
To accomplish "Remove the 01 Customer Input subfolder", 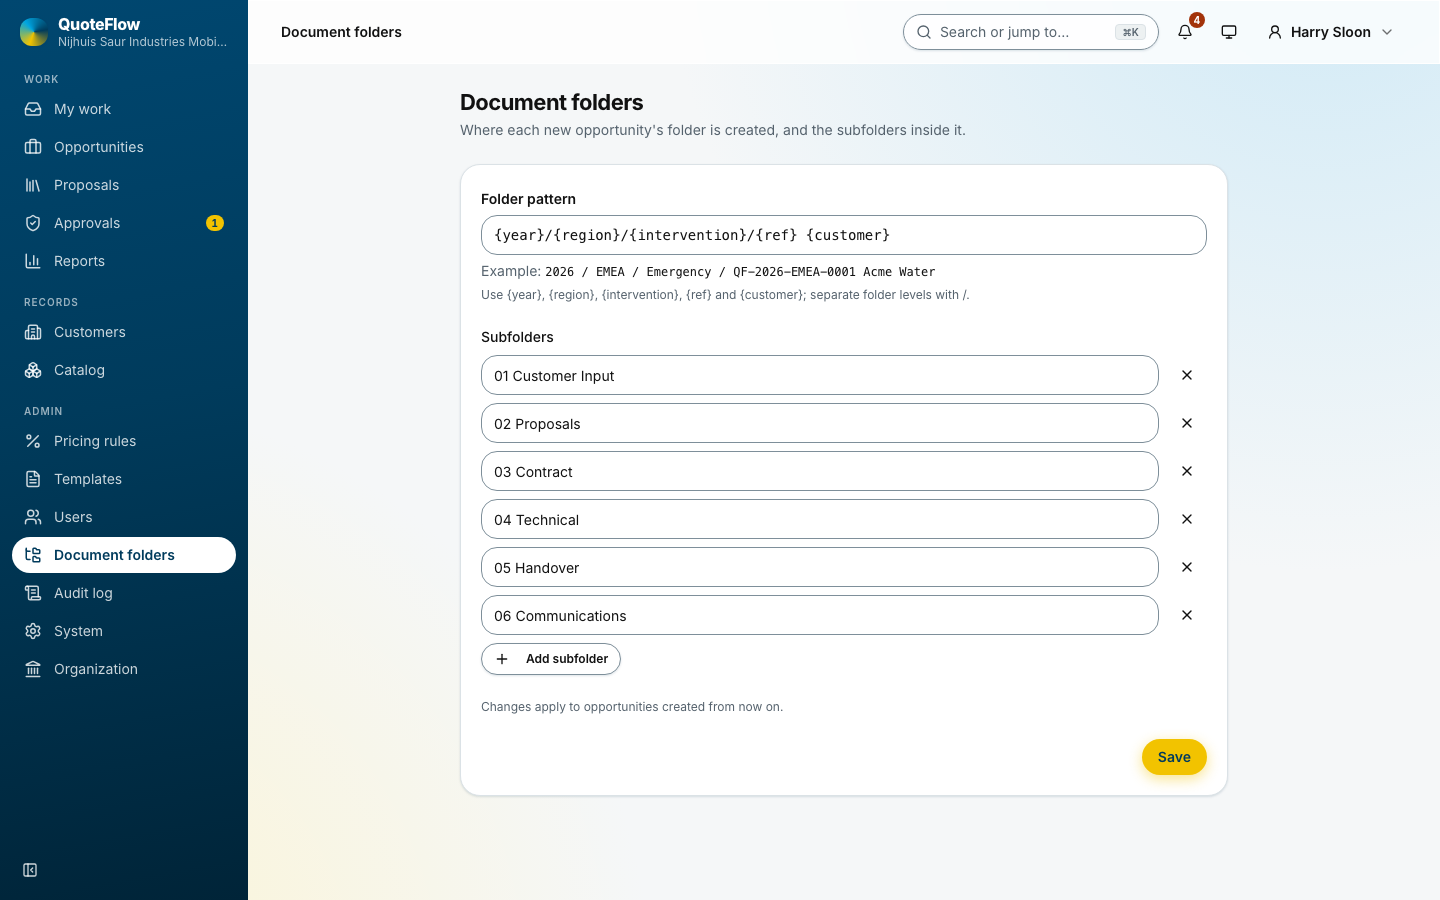I will point(1187,375).
